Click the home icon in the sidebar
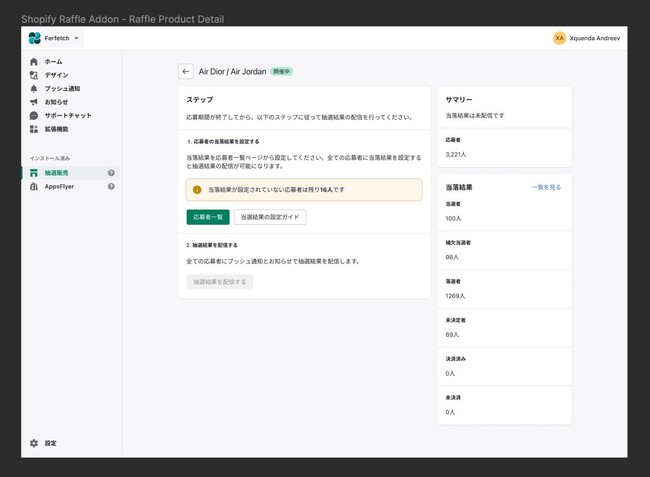Image resolution: width=650 pixels, height=477 pixels. [x=34, y=62]
